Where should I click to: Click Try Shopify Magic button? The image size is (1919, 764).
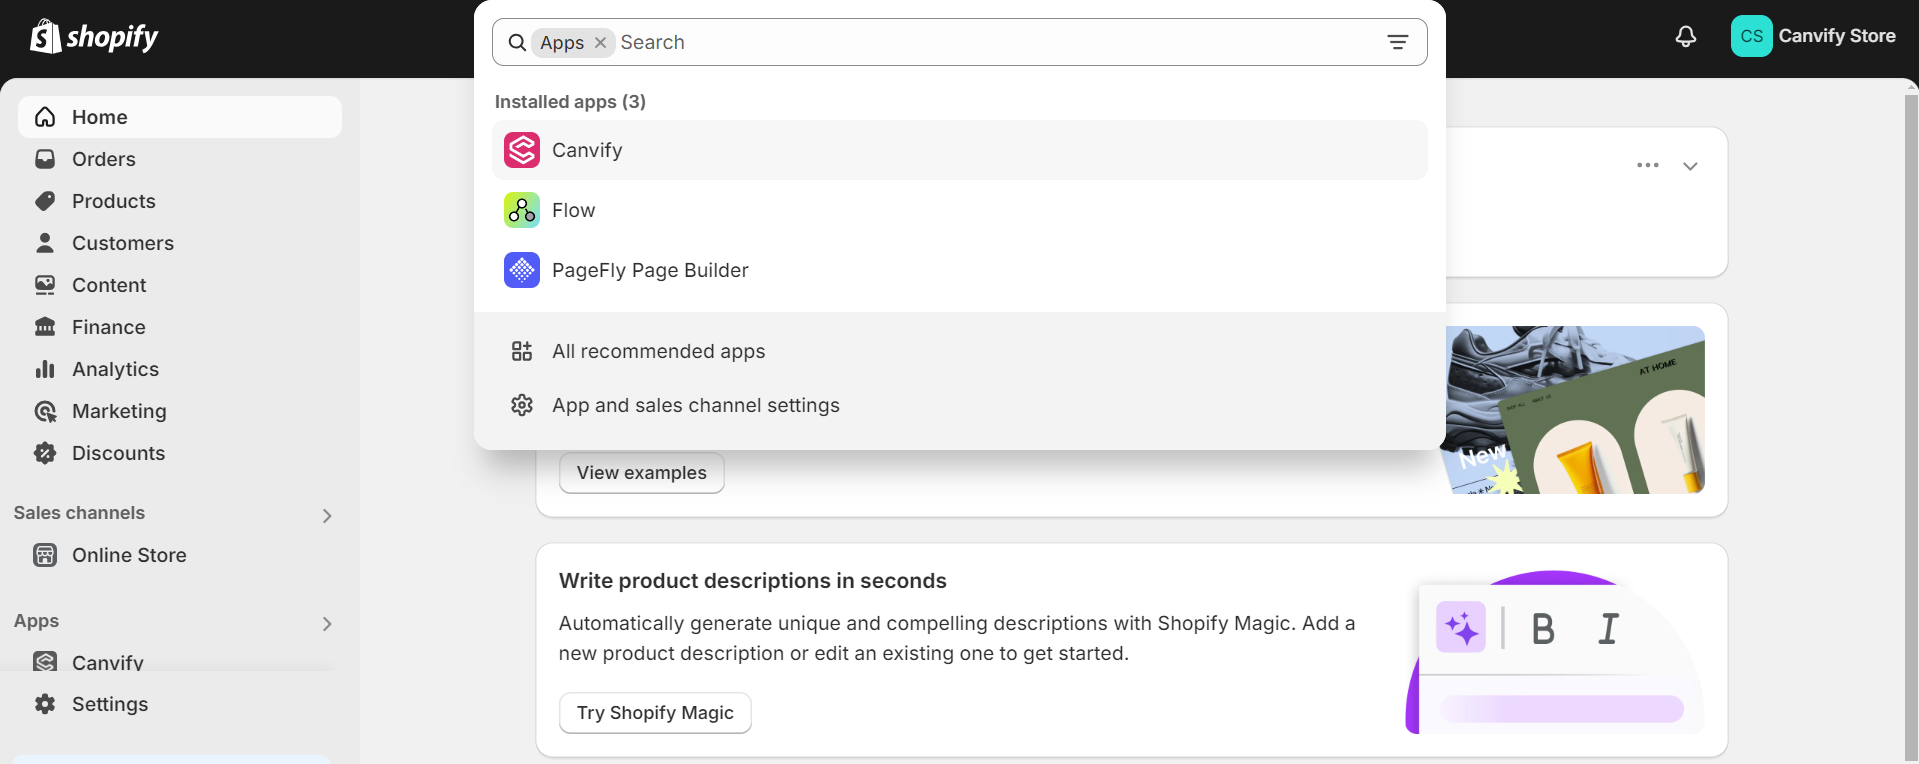tap(655, 713)
